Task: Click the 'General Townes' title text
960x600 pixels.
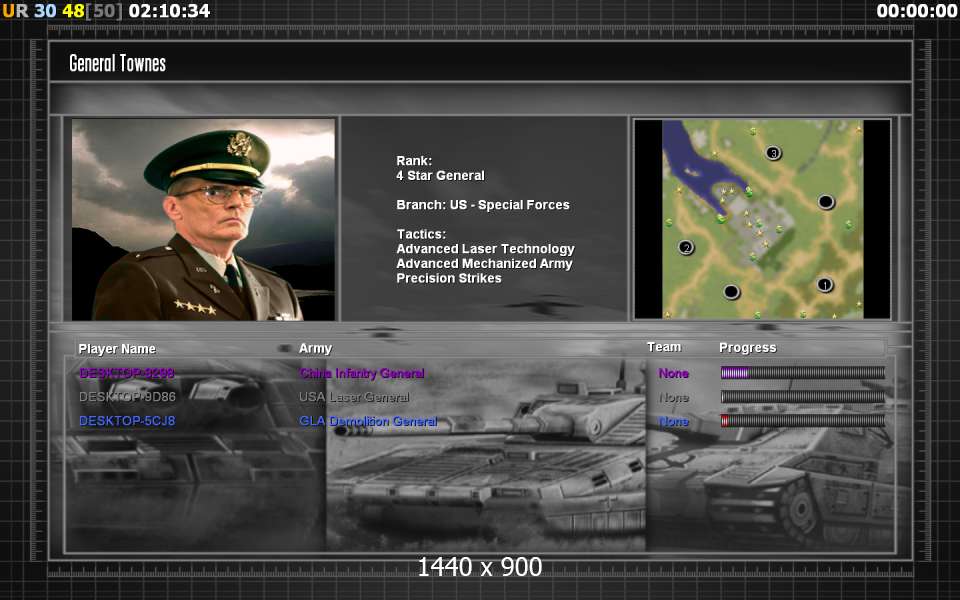Action: [x=118, y=63]
